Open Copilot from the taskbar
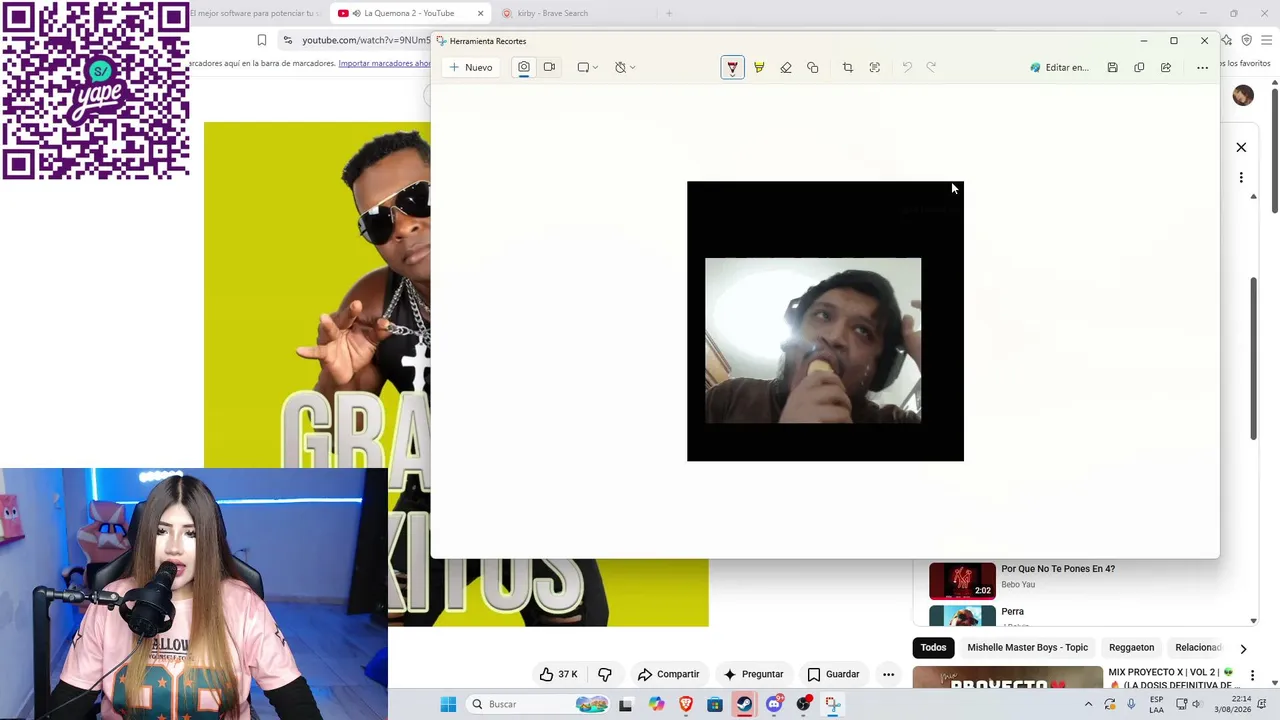 (x=656, y=704)
